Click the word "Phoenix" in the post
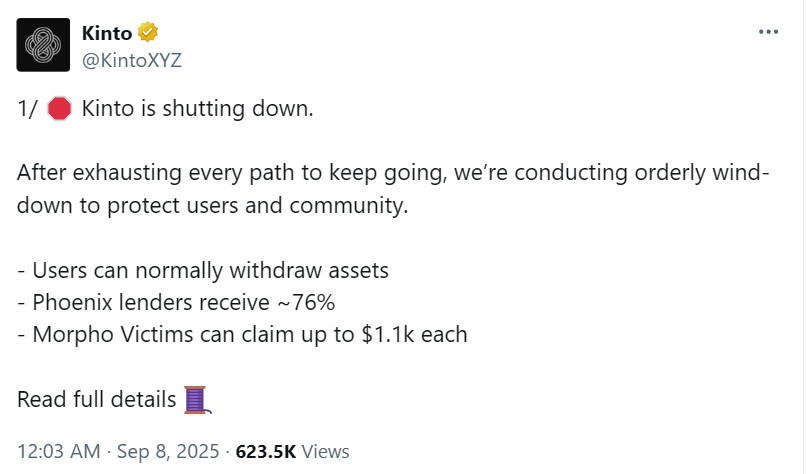 pos(70,302)
